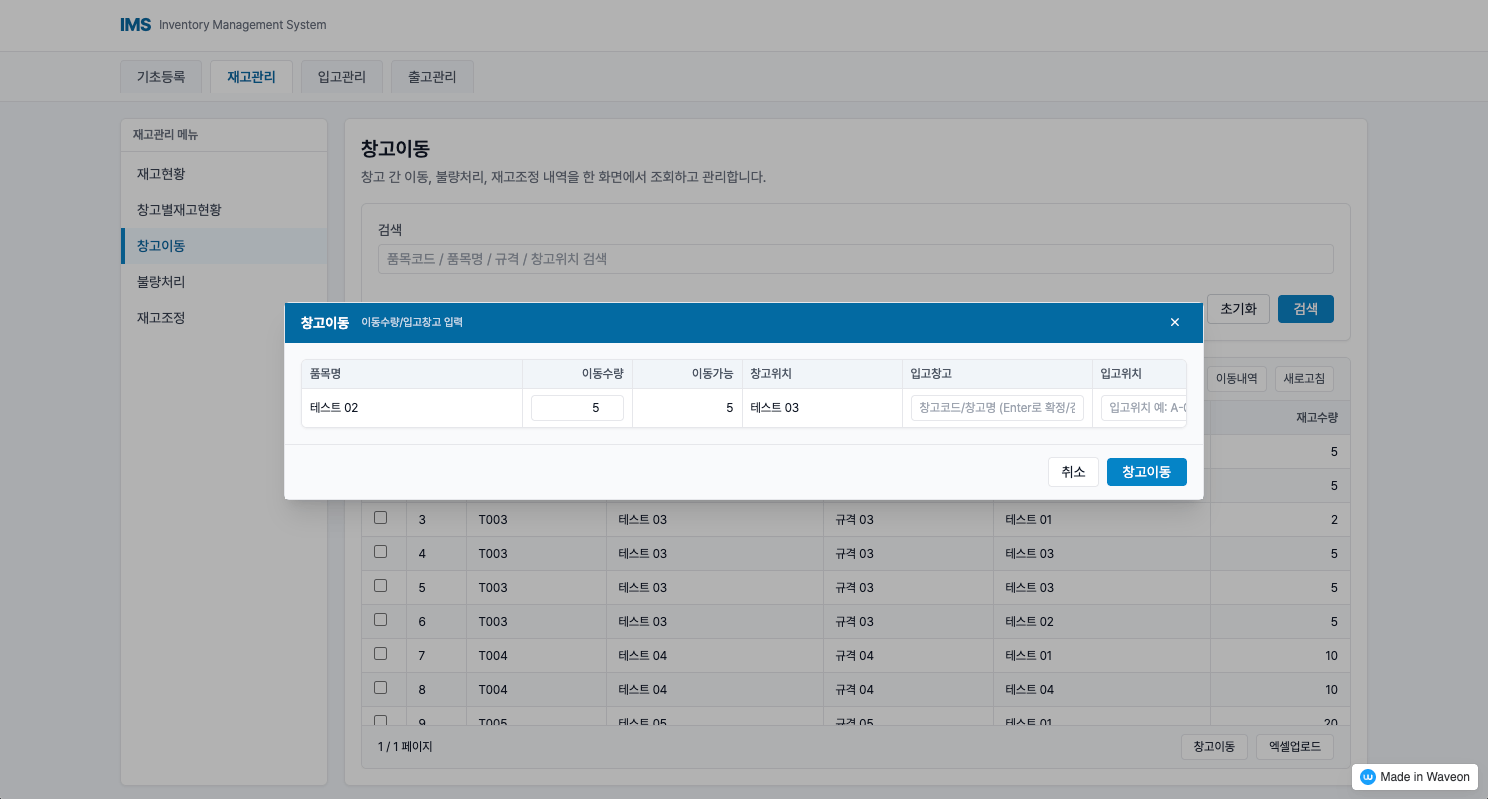
Task: Select the checkbox in row 5
Action: (x=380, y=586)
